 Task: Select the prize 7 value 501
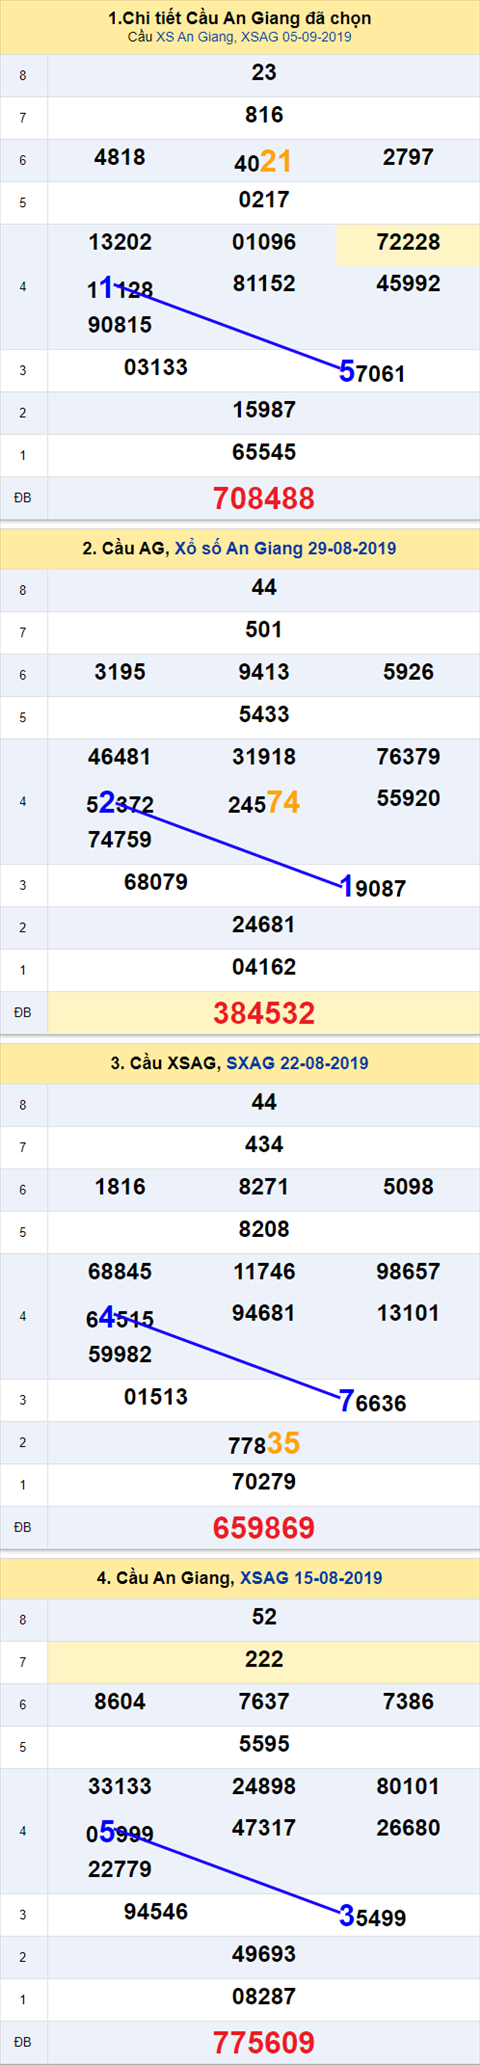click(264, 630)
